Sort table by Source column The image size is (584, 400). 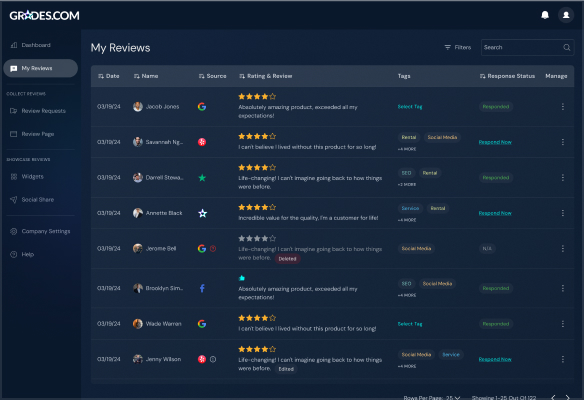coord(213,76)
